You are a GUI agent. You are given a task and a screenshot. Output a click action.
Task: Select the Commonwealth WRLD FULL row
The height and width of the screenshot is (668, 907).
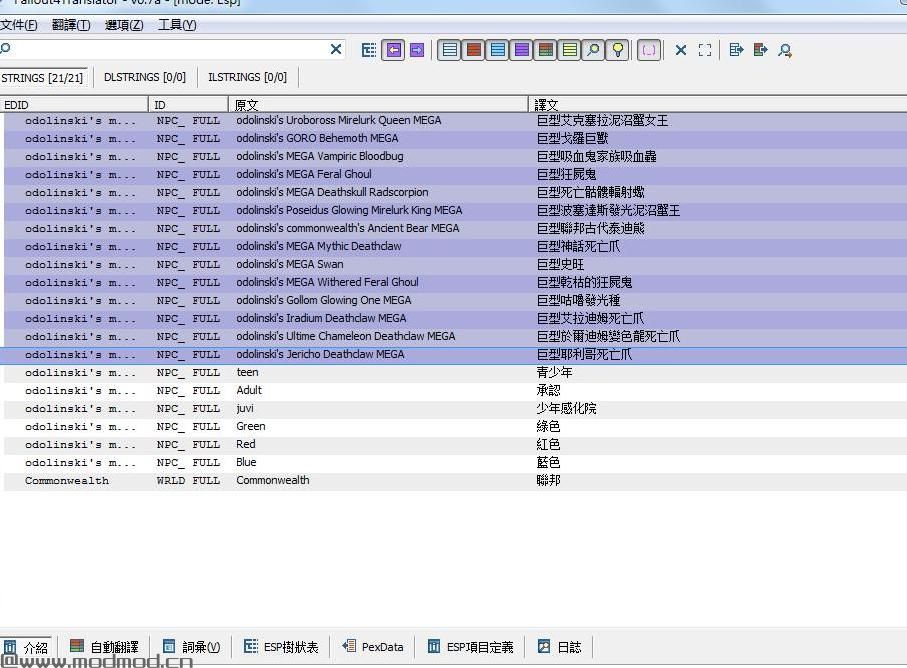[x=455, y=481]
